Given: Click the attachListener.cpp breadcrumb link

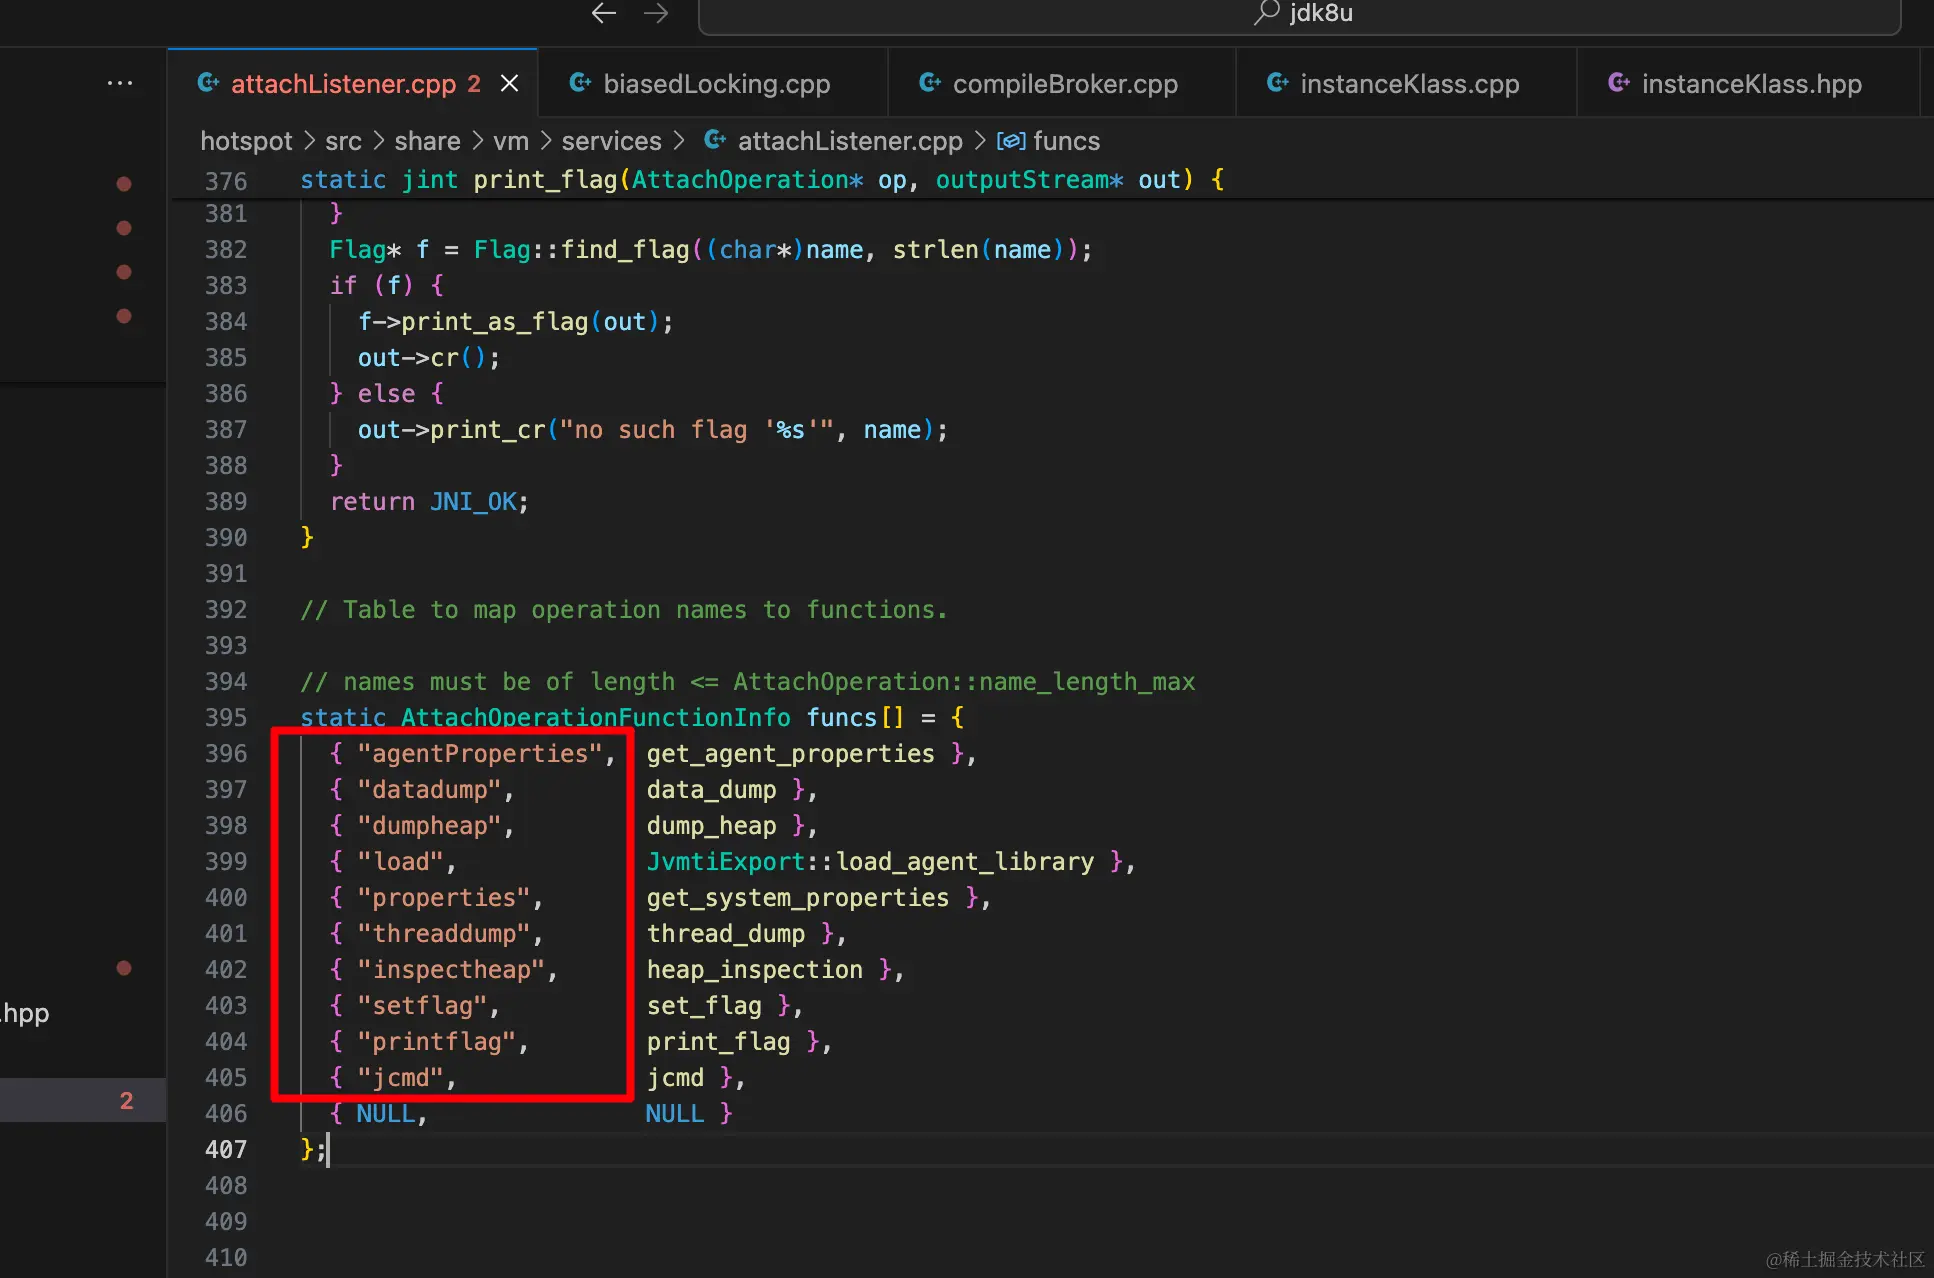Looking at the screenshot, I should tap(849, 141).
